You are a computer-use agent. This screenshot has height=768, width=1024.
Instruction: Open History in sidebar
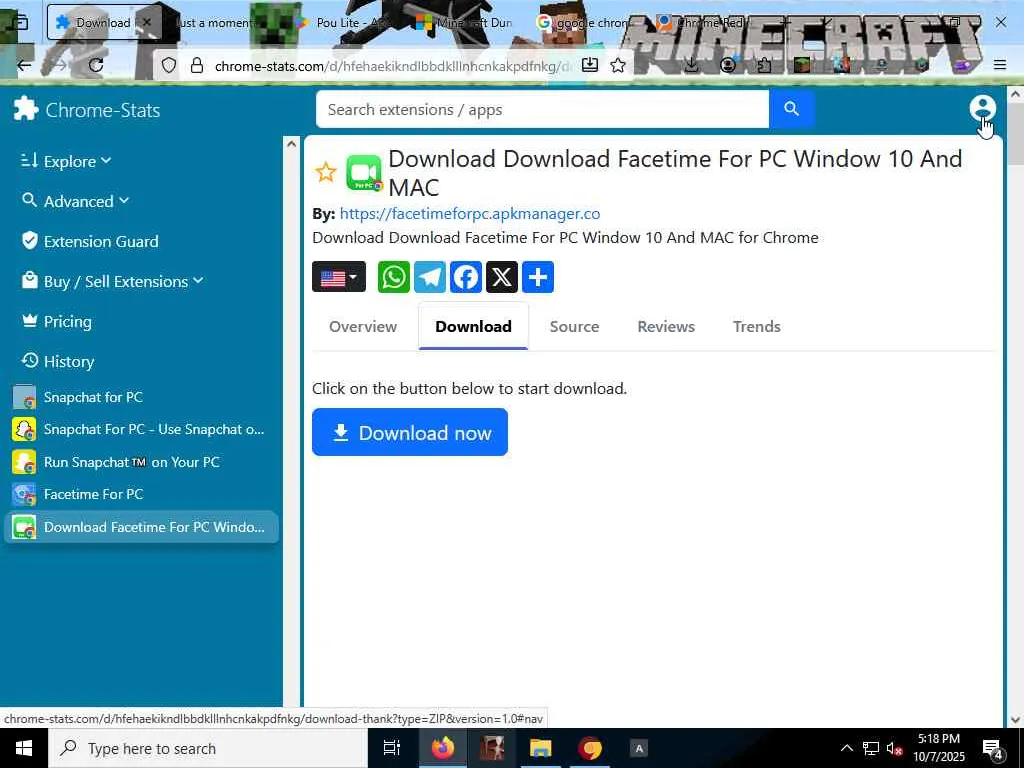(x=58, y=361)
